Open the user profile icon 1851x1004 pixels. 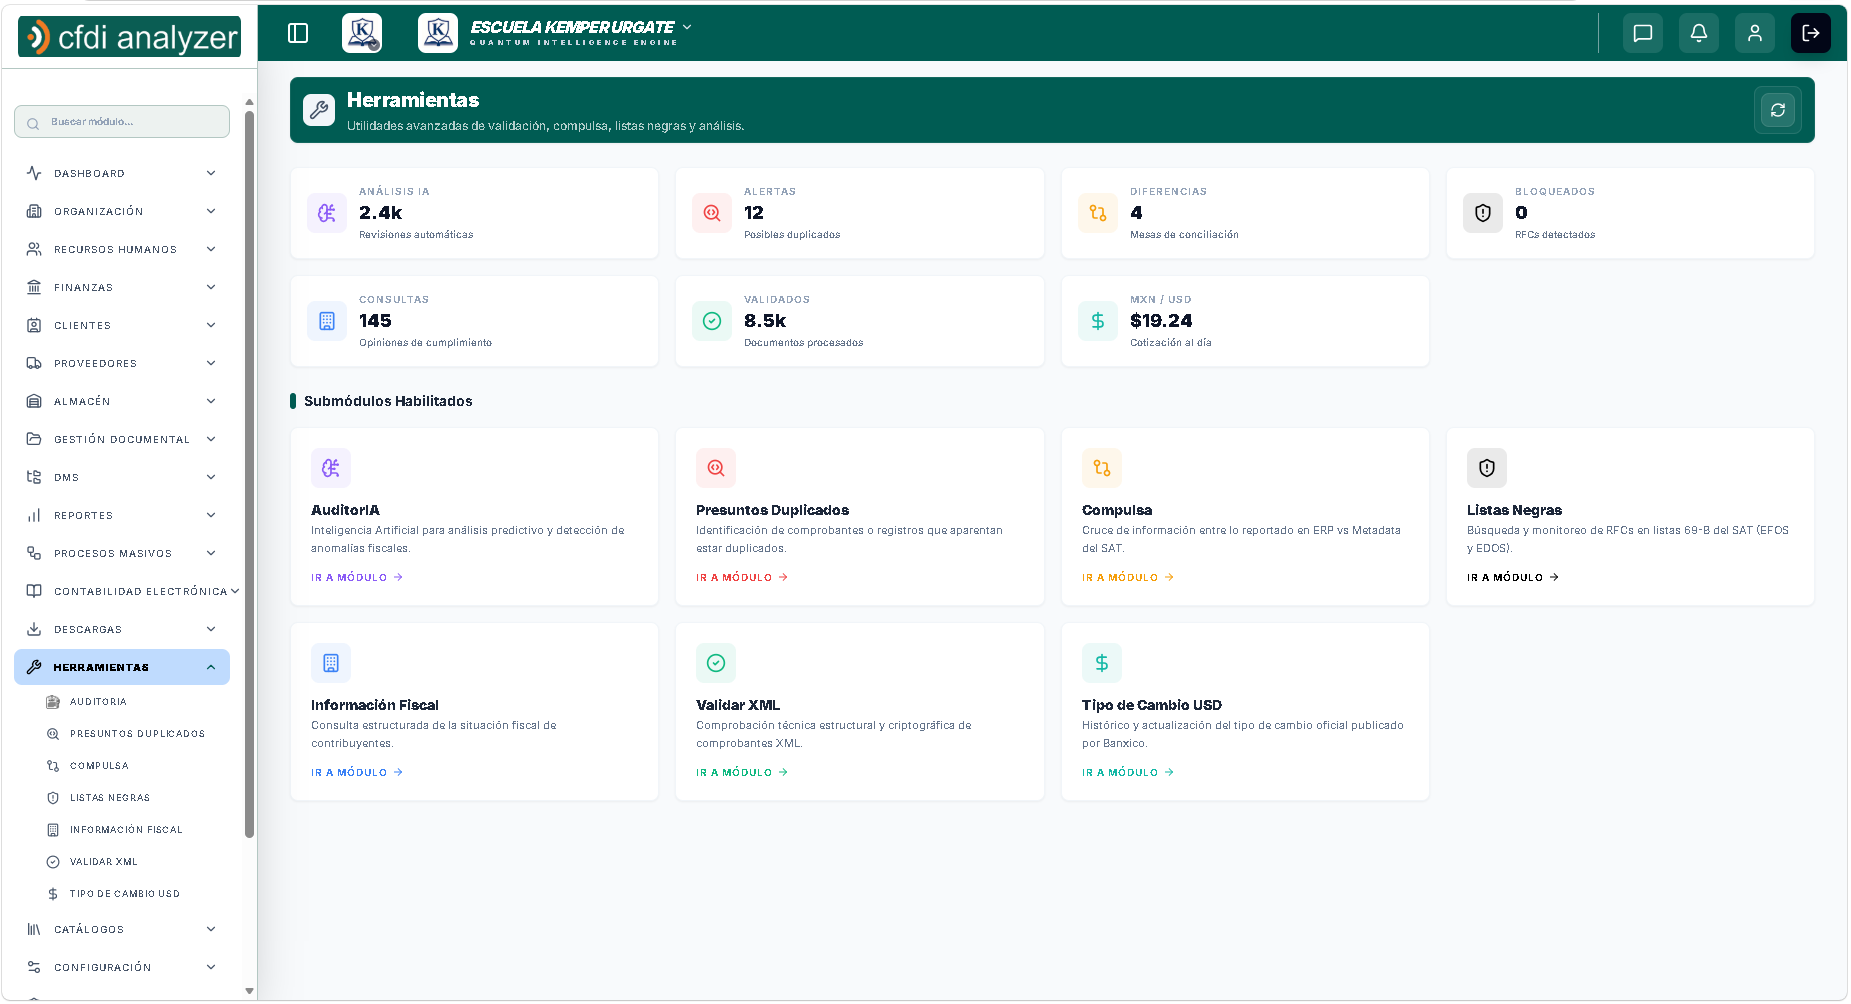tap(1754, 33)
